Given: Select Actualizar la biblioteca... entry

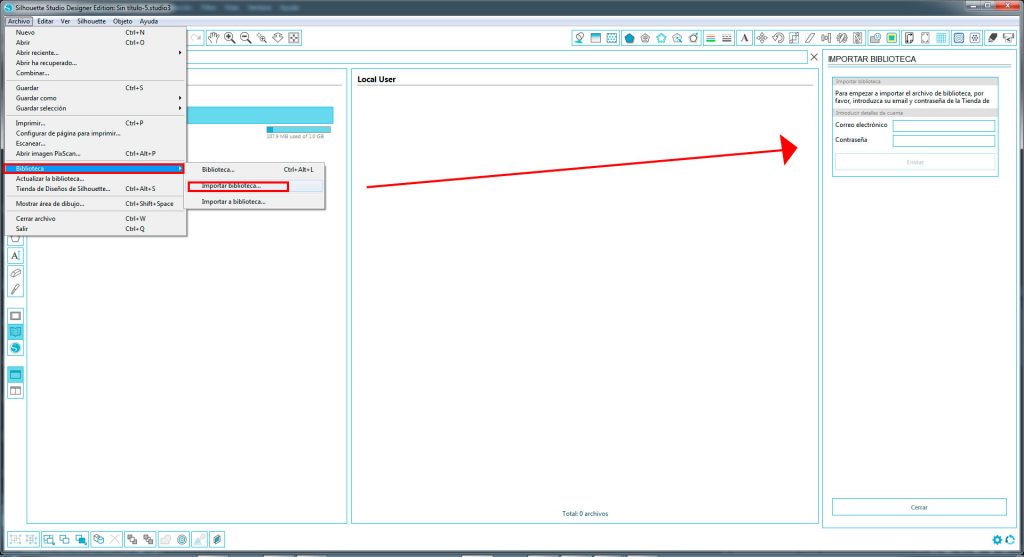Looking at the screenshot, I should point(95,178).
